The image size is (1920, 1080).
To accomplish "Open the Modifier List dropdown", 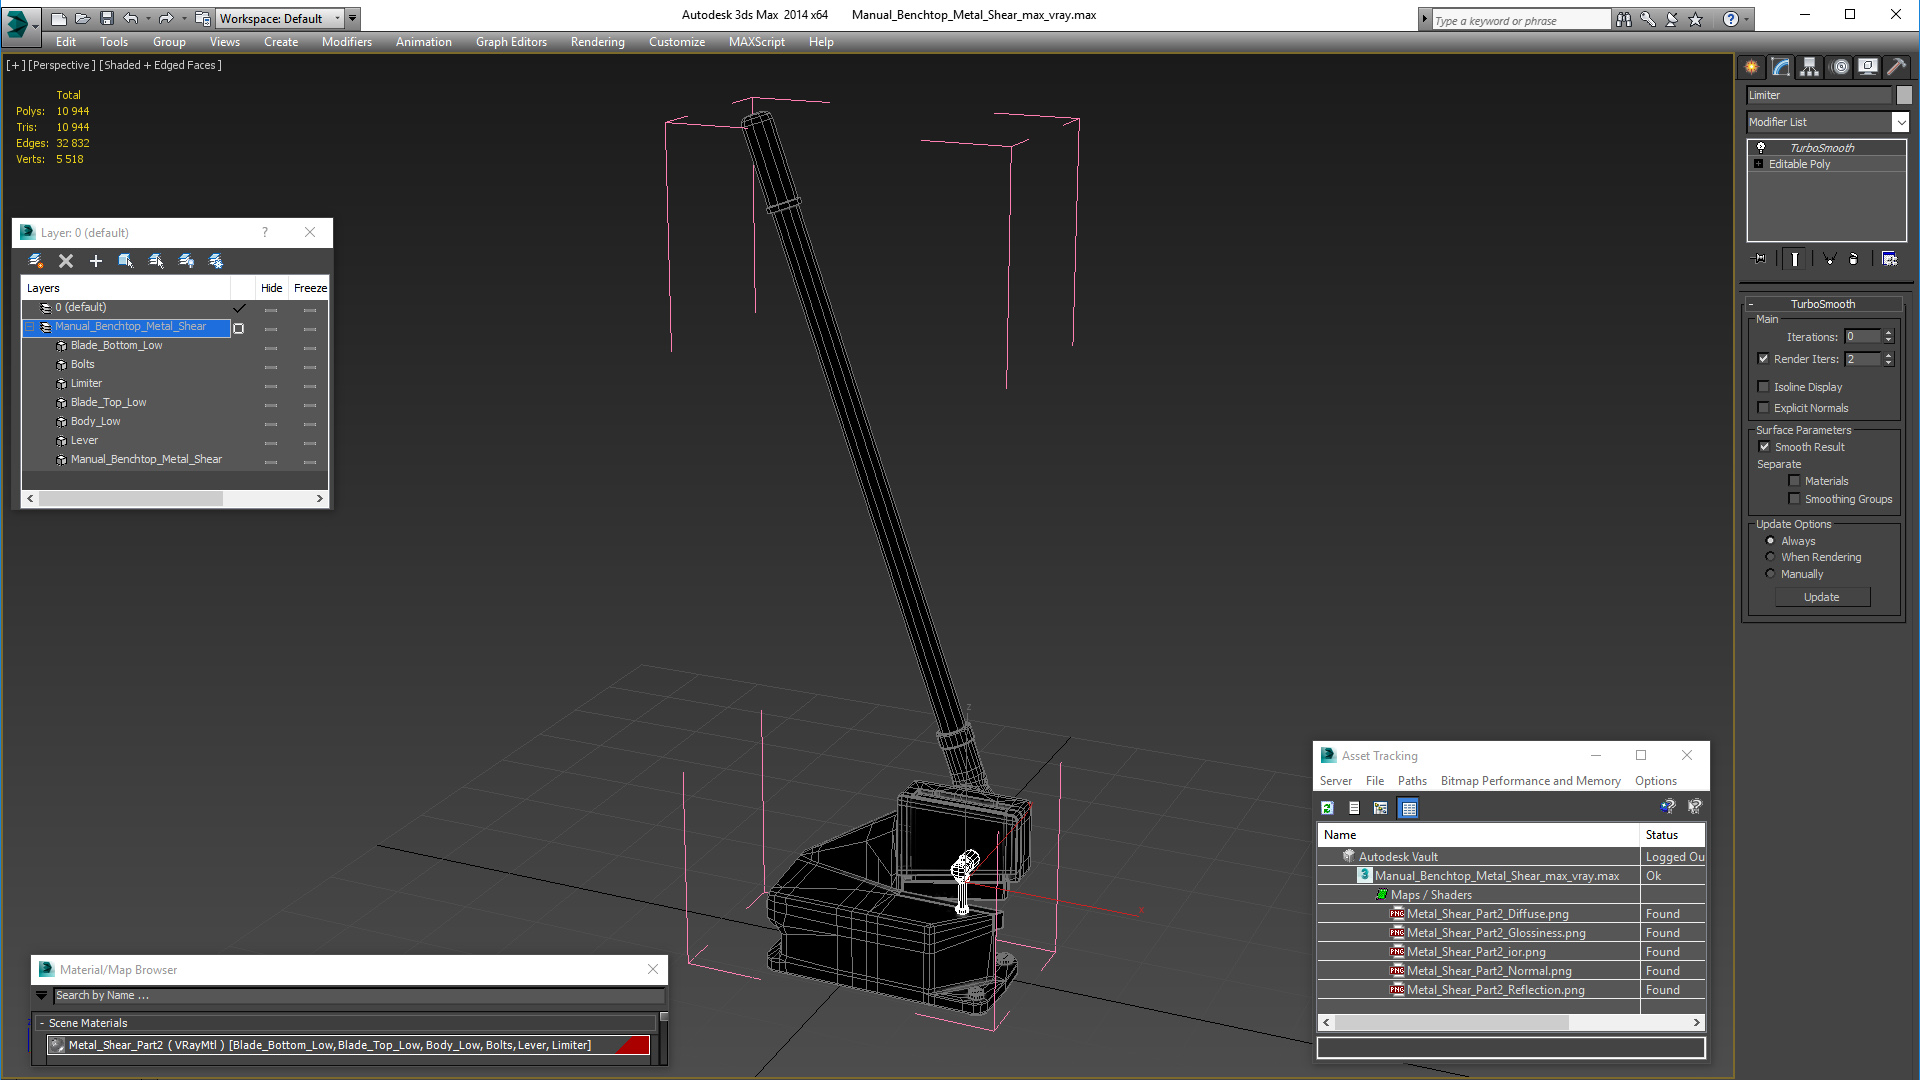I will 1900,122.
